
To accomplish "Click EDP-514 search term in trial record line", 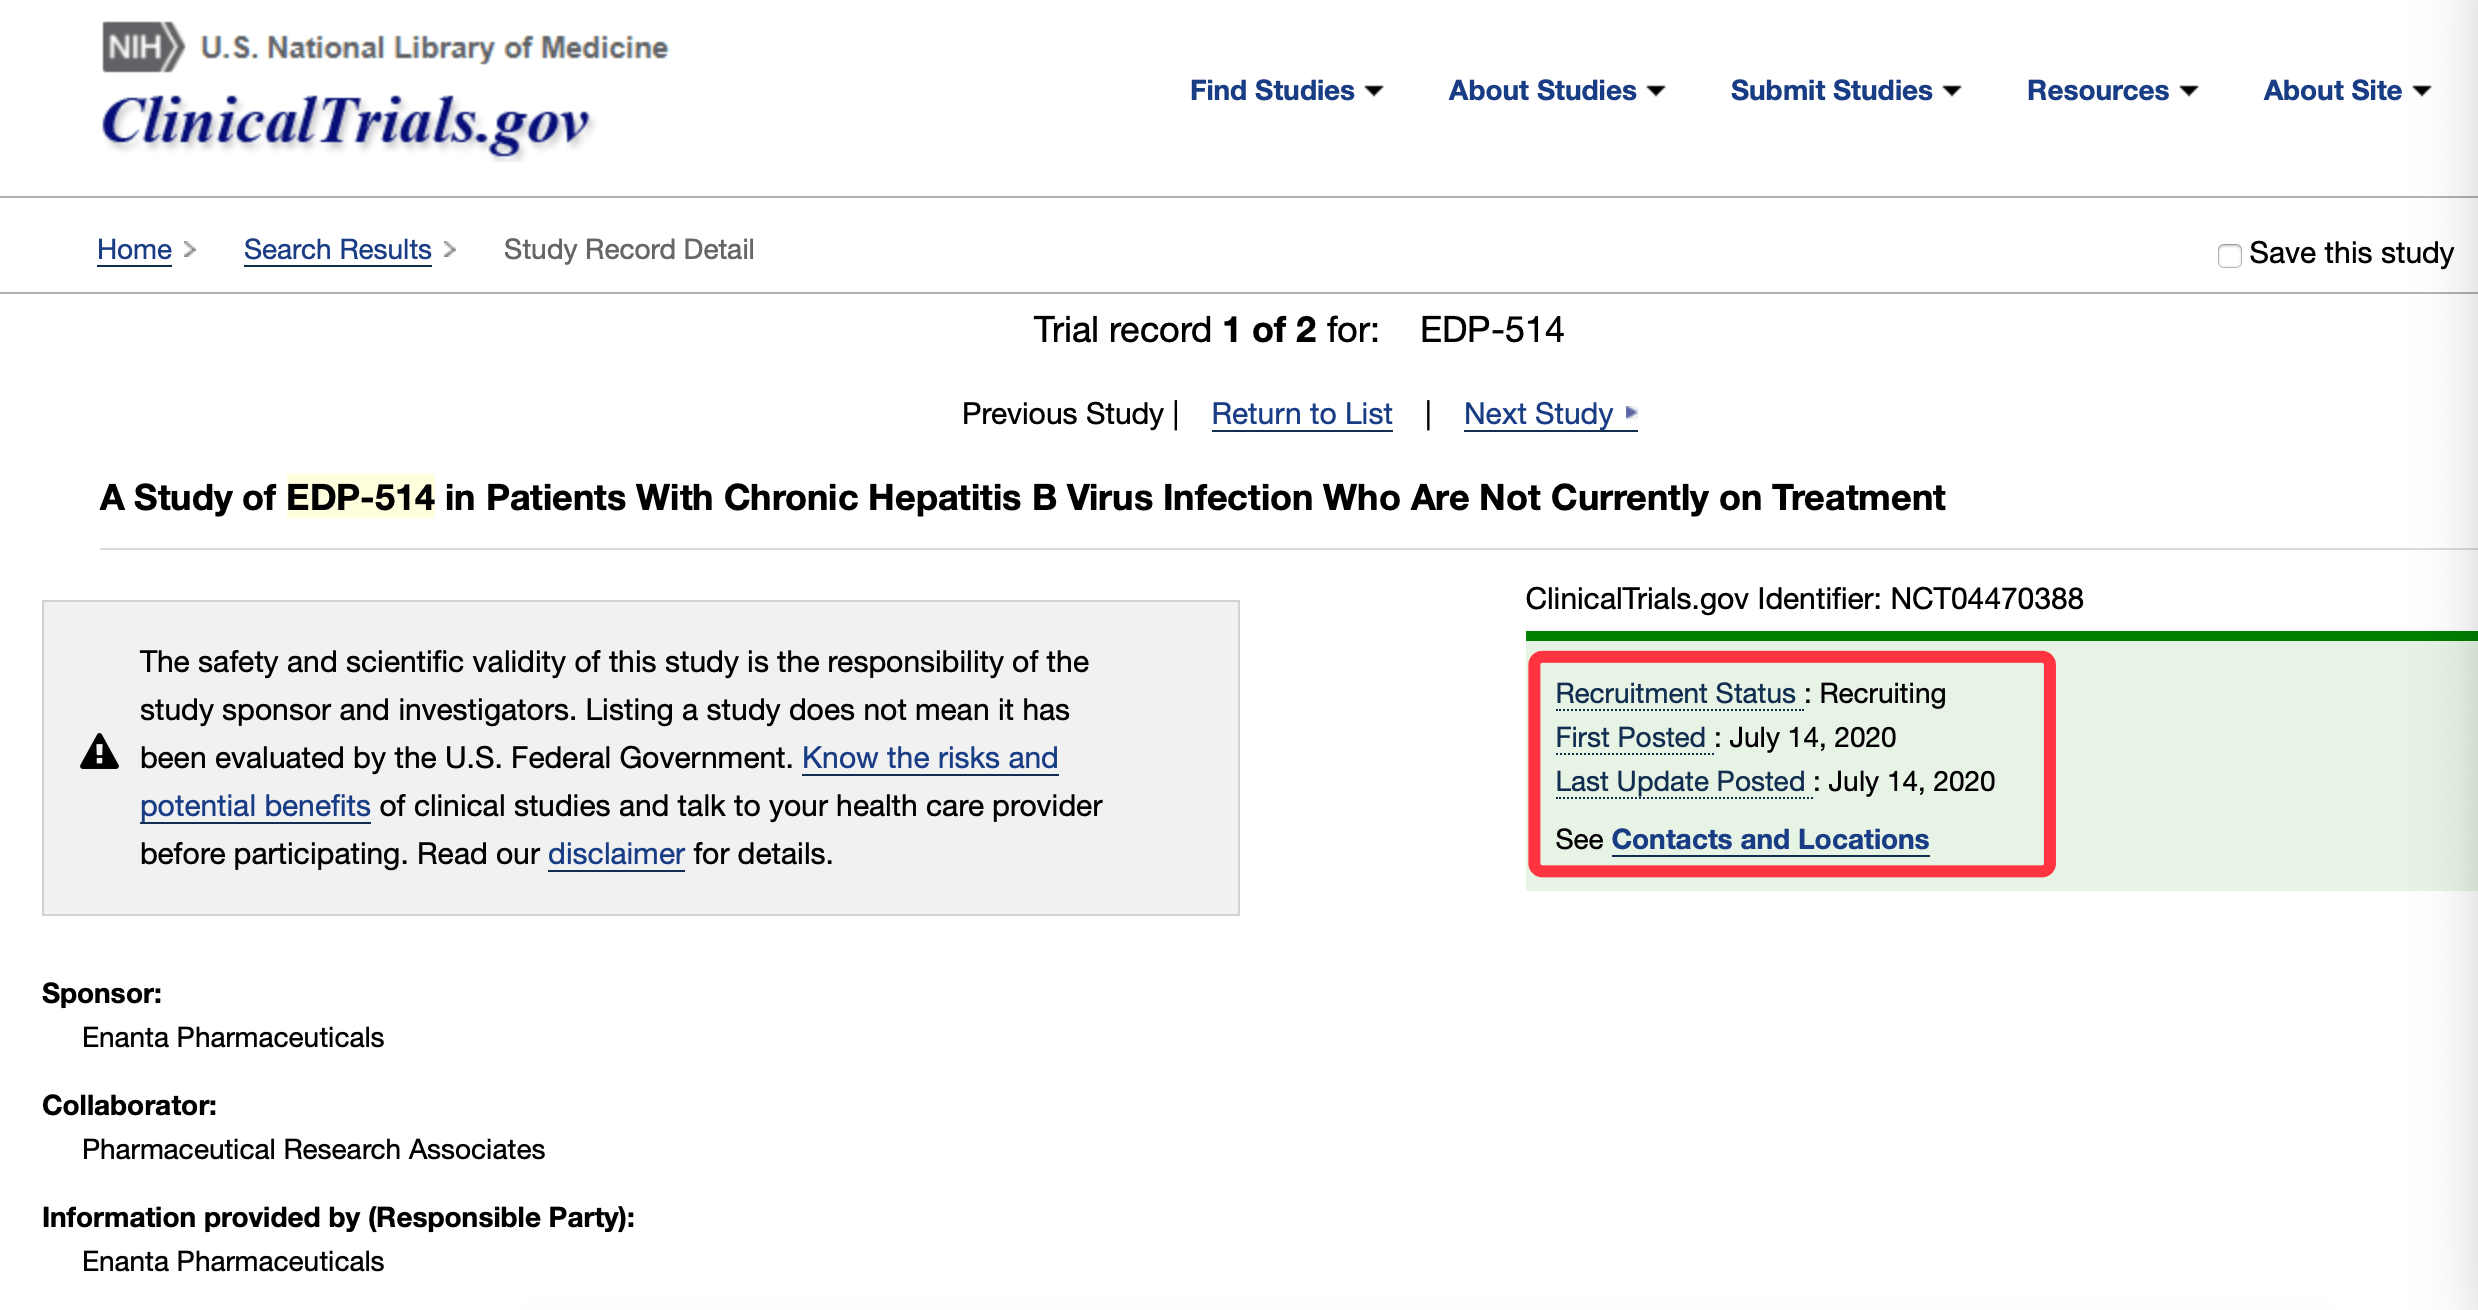I will click(1491, 329).
